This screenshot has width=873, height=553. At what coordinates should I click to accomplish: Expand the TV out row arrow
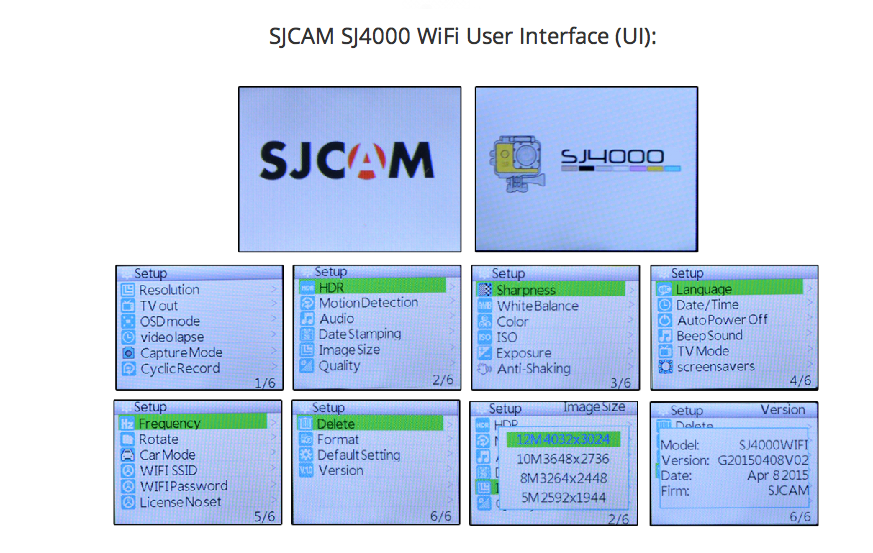pos(274,304)
